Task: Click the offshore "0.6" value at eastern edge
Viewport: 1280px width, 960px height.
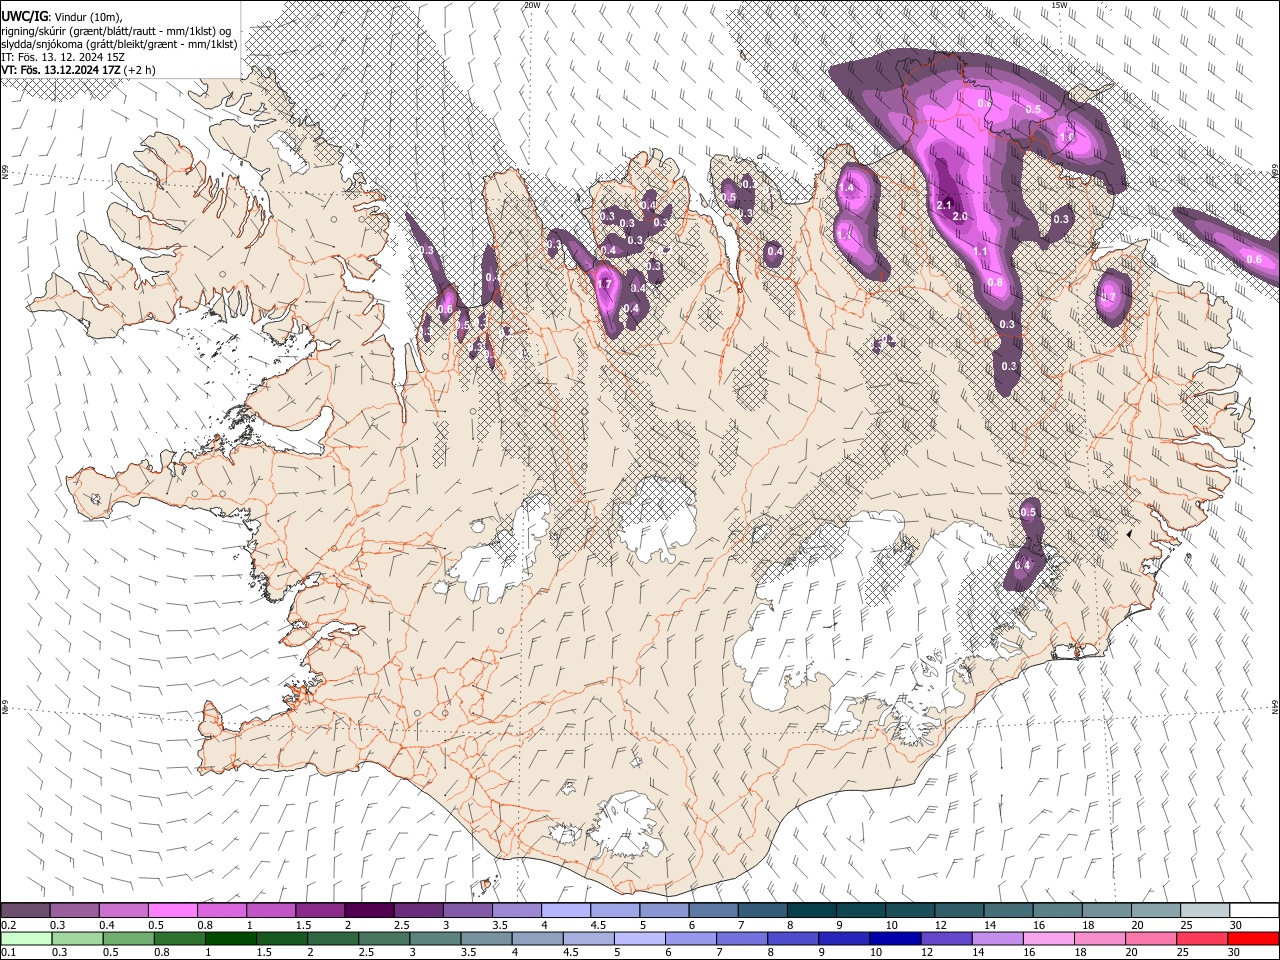Action: 1254,260
